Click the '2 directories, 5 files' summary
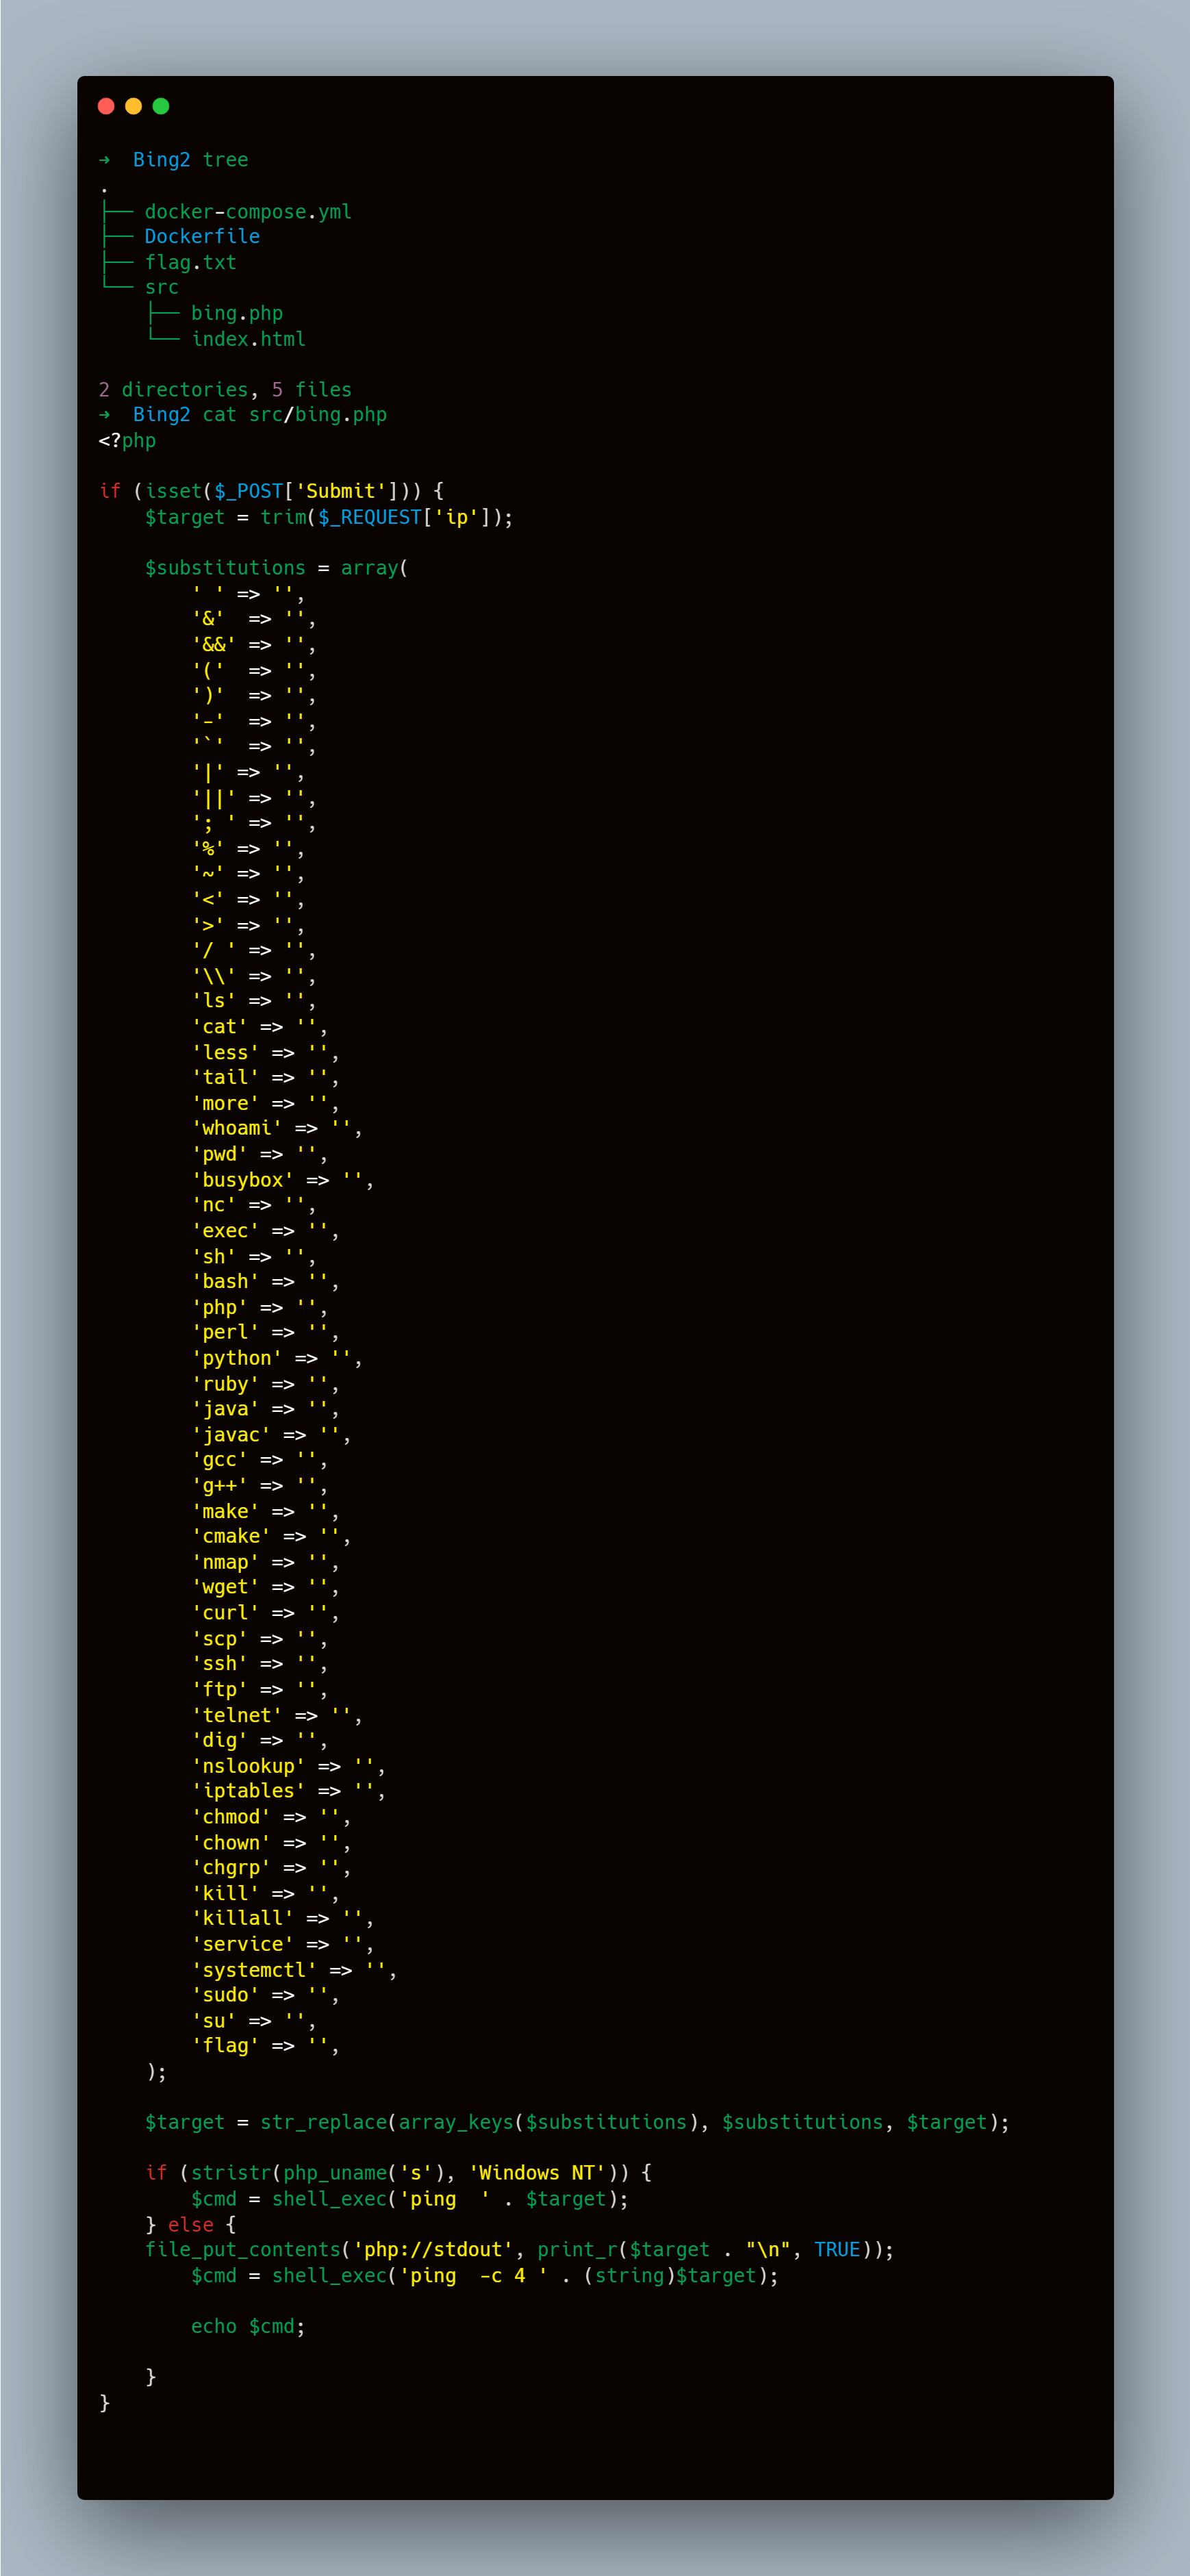1190x2576 pixels. (x=225, y=390)
